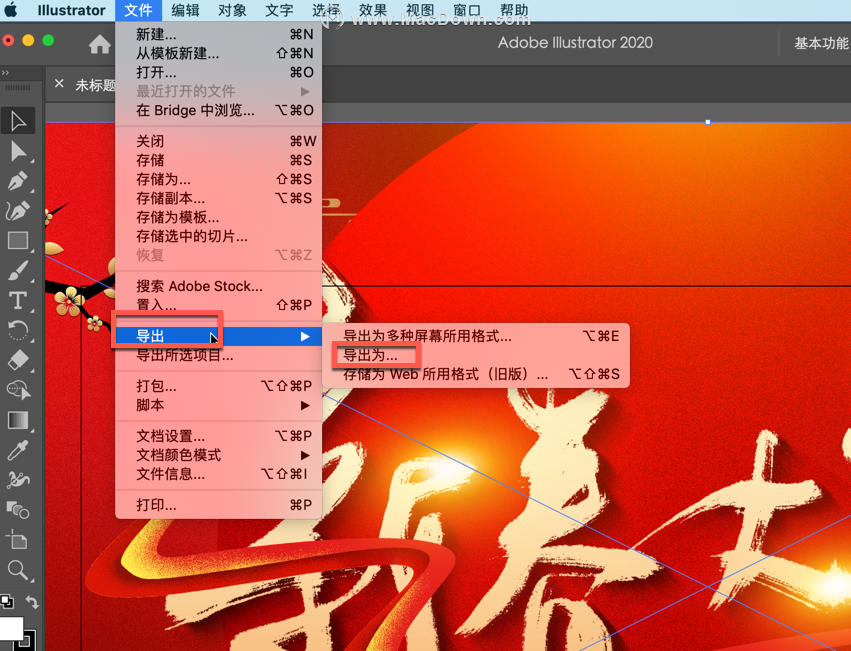851x651 pixels.
Task: Select the Rectangle tool
Action: [x=18, y=241]
